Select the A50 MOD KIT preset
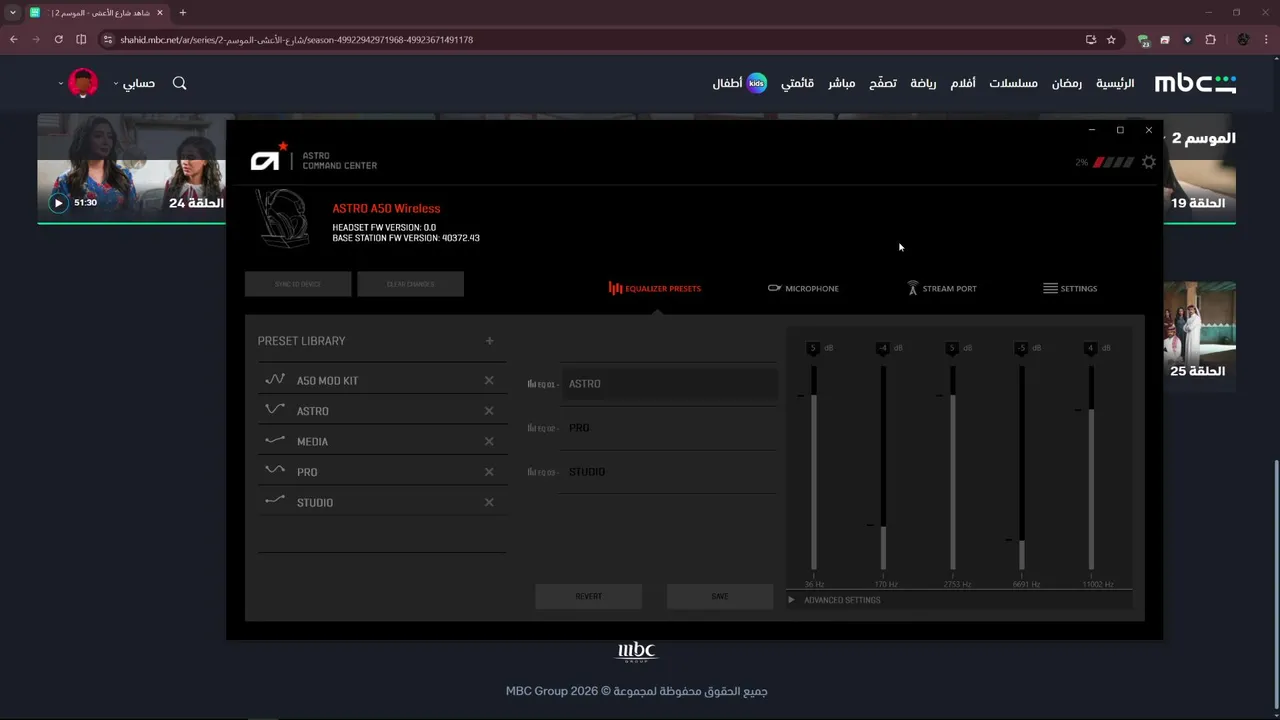Viewport: 1280px width, 720px height. (382, 380)
